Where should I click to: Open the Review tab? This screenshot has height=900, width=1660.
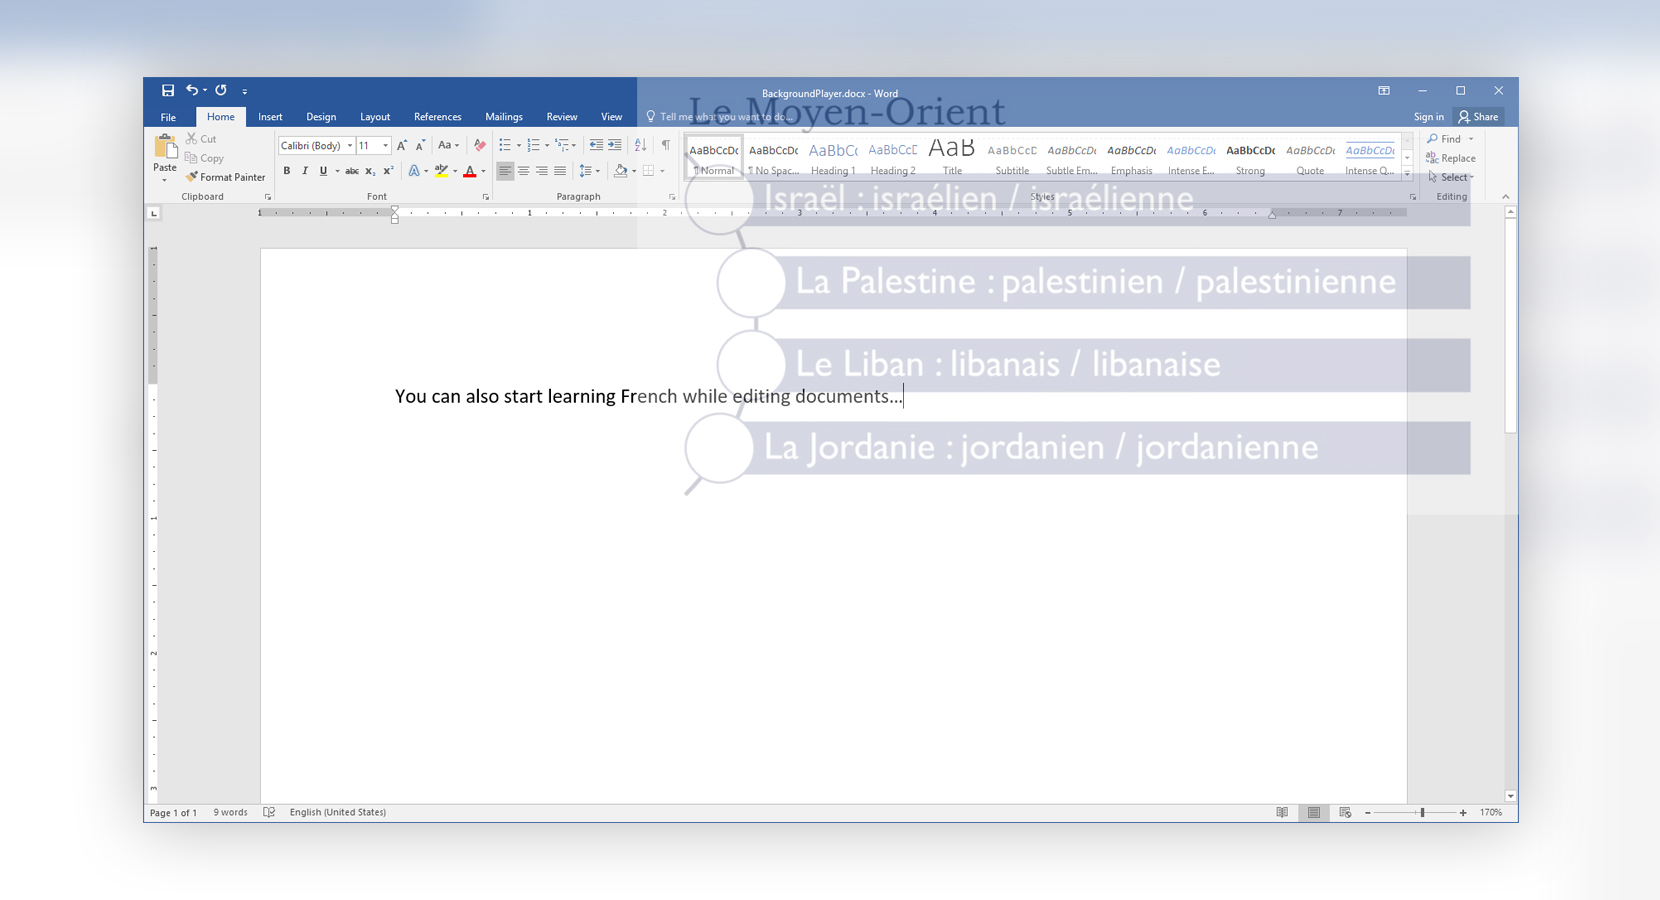tap(562, 117)
